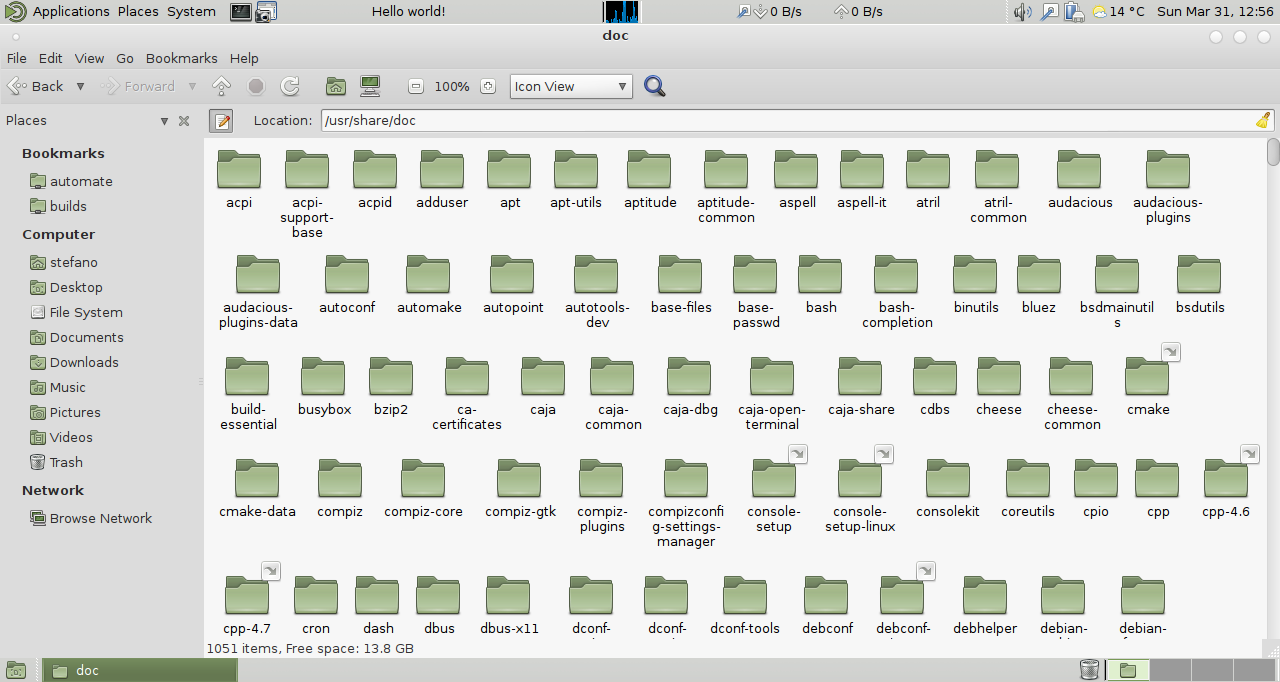Open the Icon View dropdown
The image size is (1280, 682).
tap(570, 86)
